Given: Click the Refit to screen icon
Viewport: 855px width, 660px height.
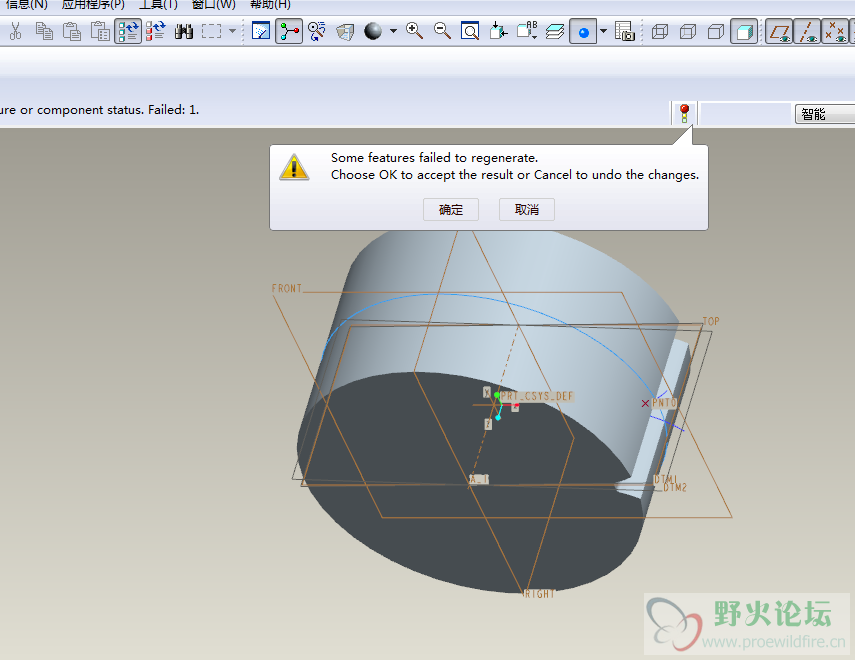Looking at the screenshot, I should [x=470, y=31].
